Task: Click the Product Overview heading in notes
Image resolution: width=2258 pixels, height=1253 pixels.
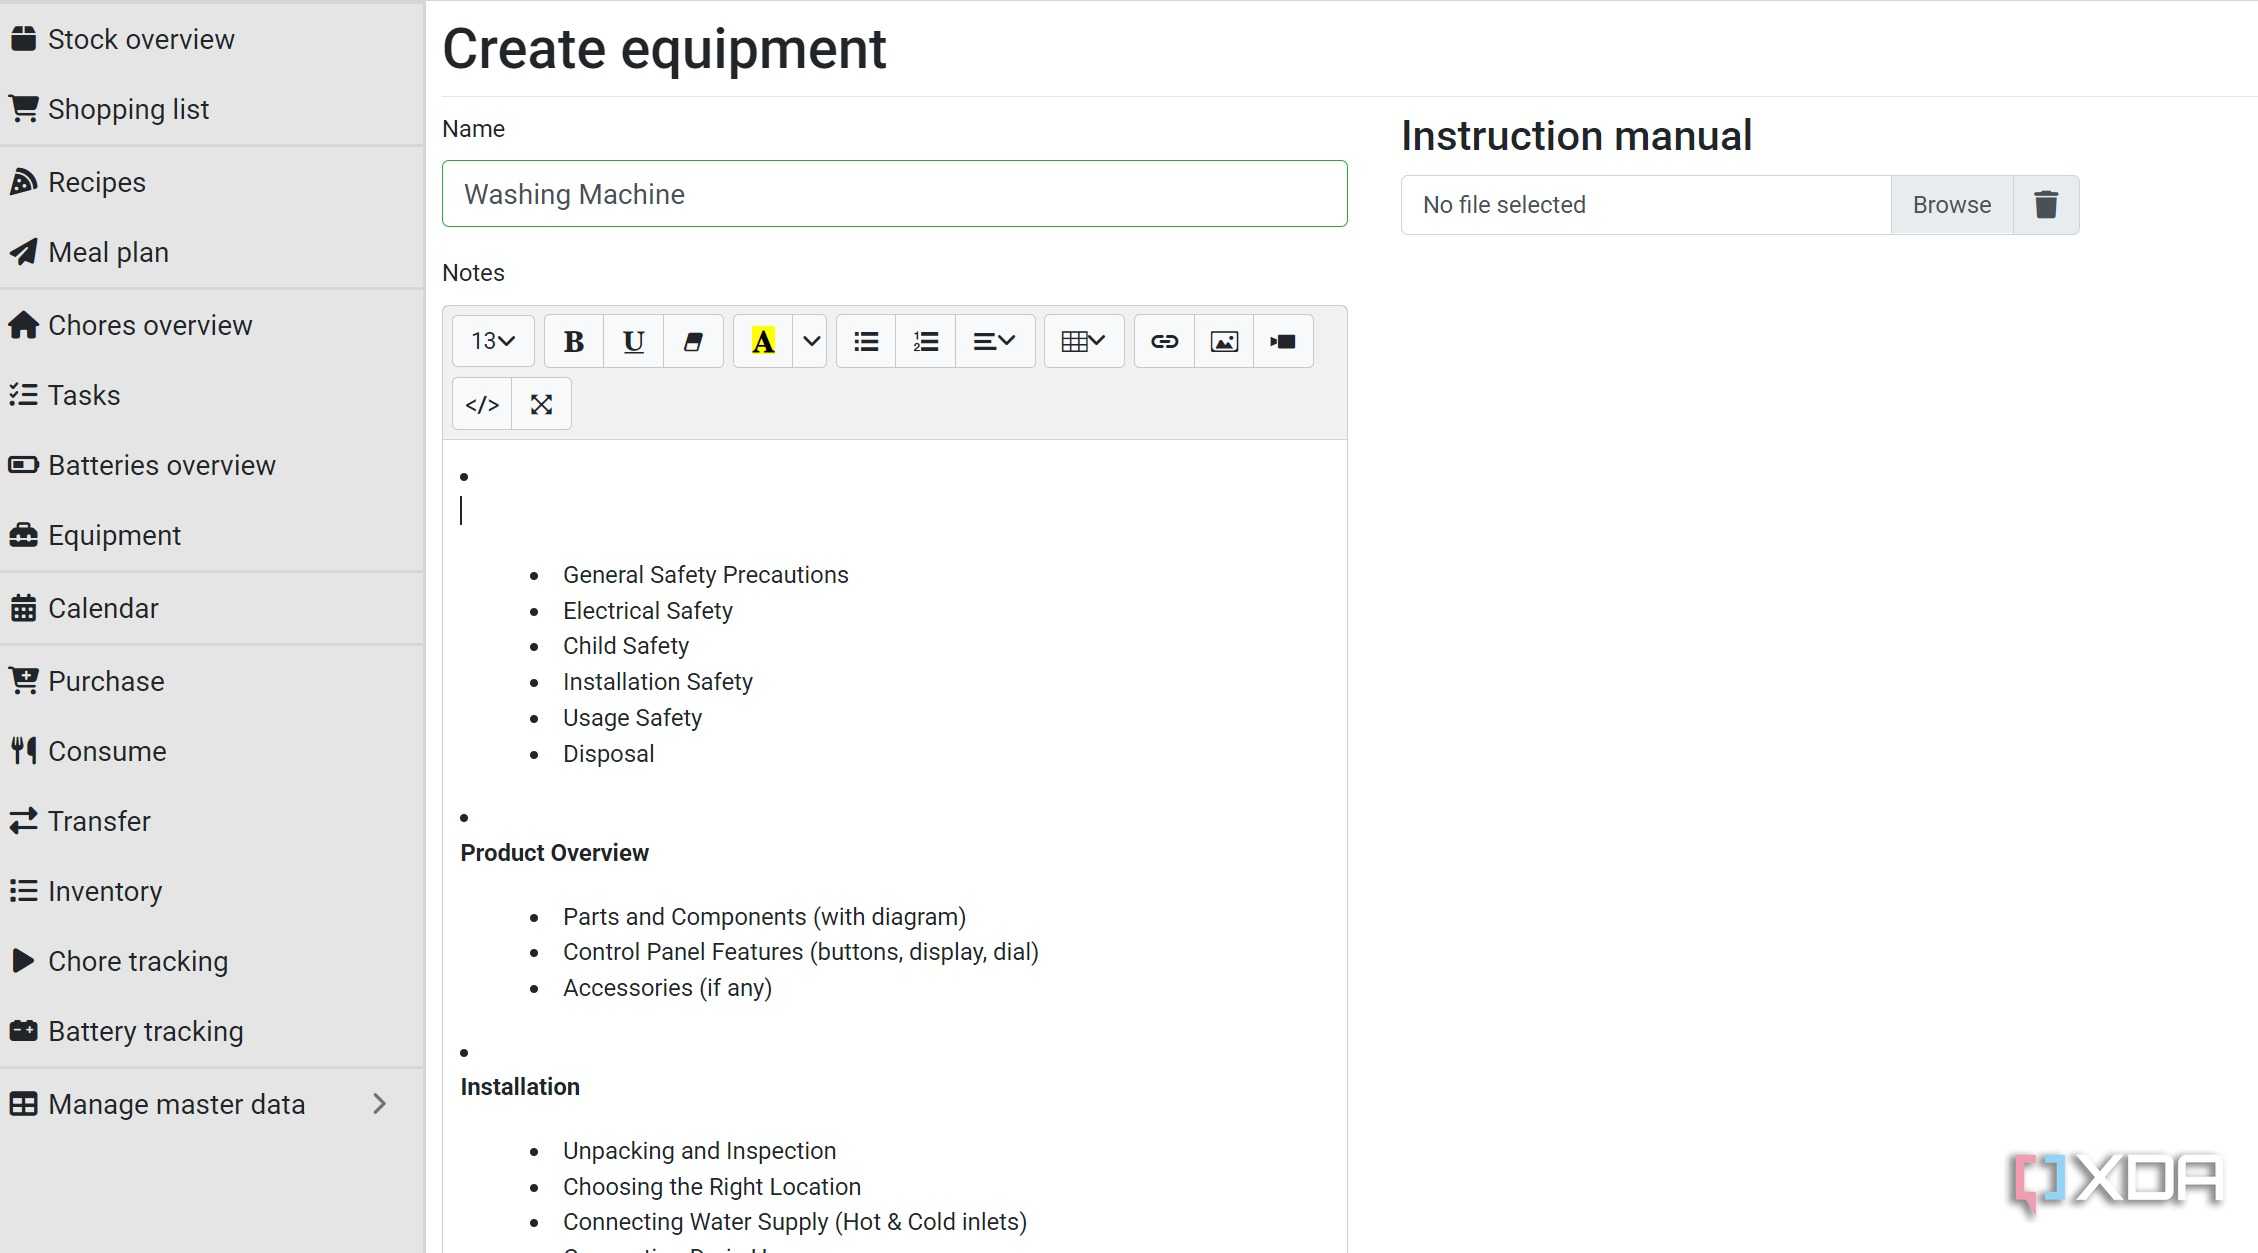Action: [554, 853]
